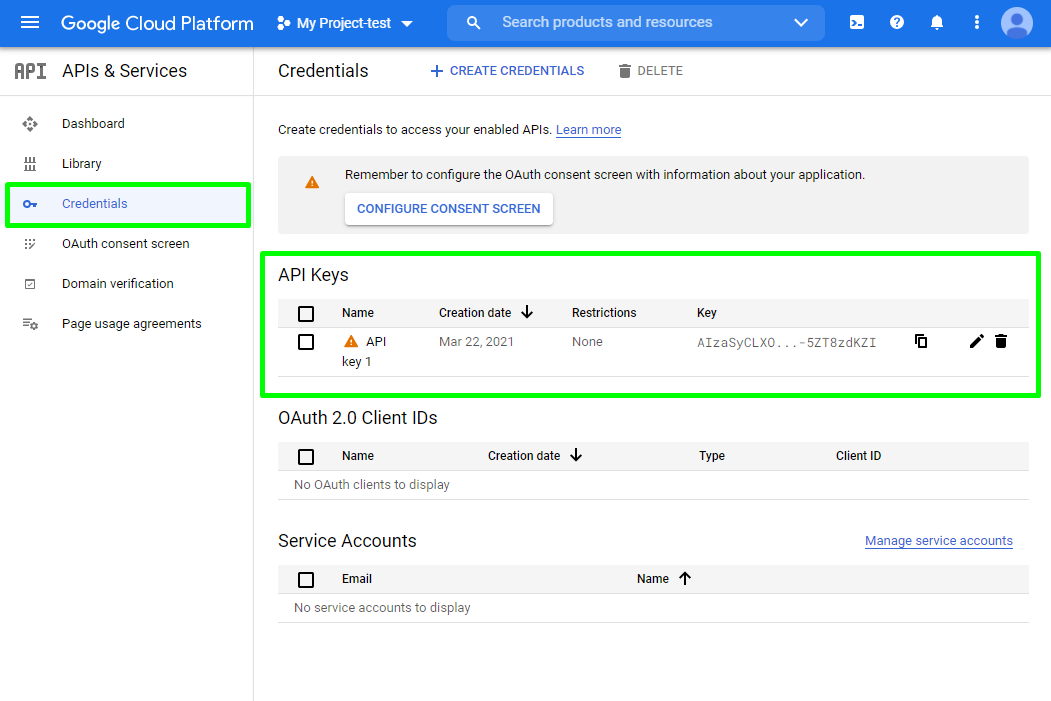The height and width of the screenshot is (701, 1051).
Task: Open the help question mark icon
Action: click(x=897, y=23)
